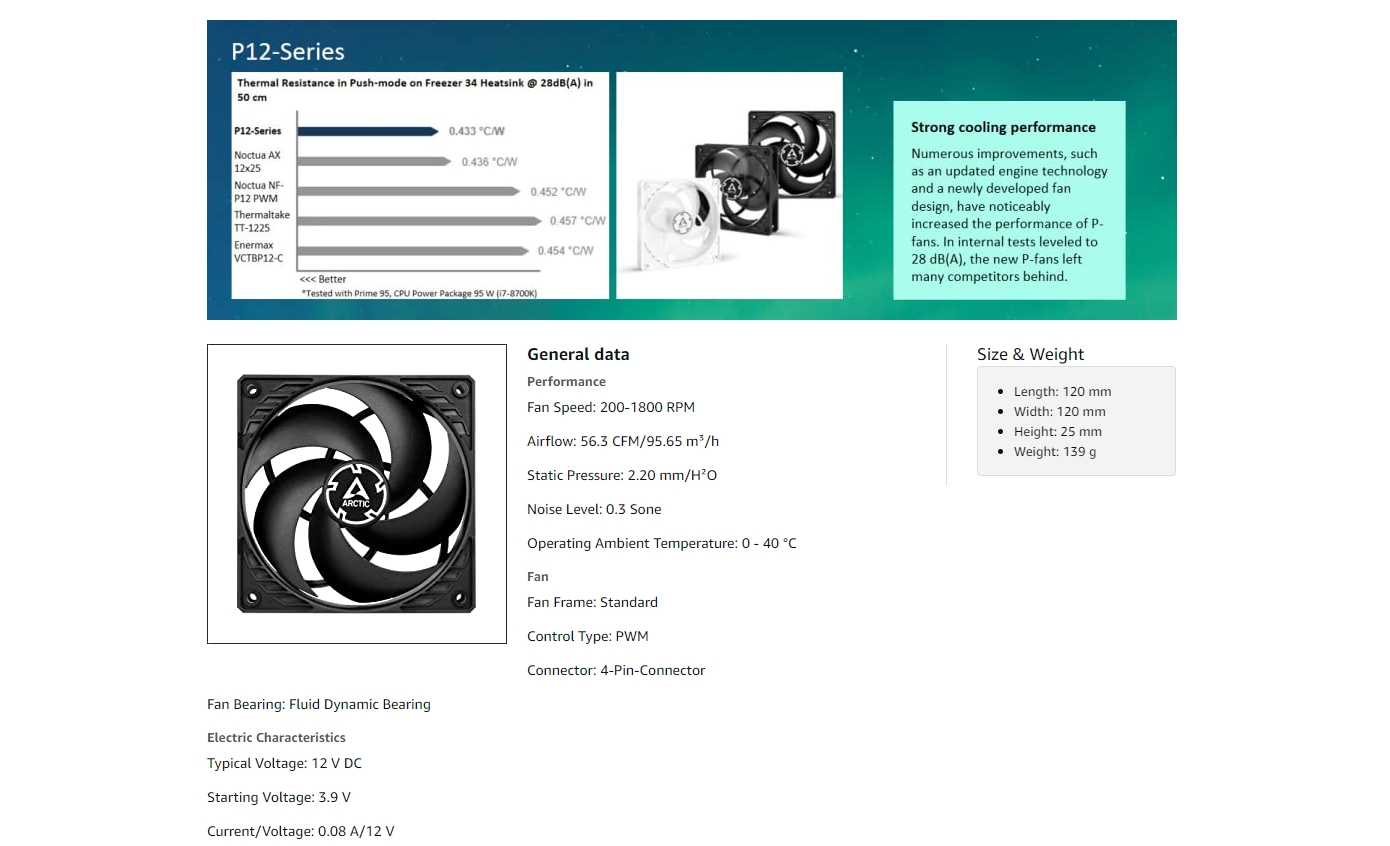1390x846 pixels.
Task: Click the 'General data' heading
Action: 578,354
